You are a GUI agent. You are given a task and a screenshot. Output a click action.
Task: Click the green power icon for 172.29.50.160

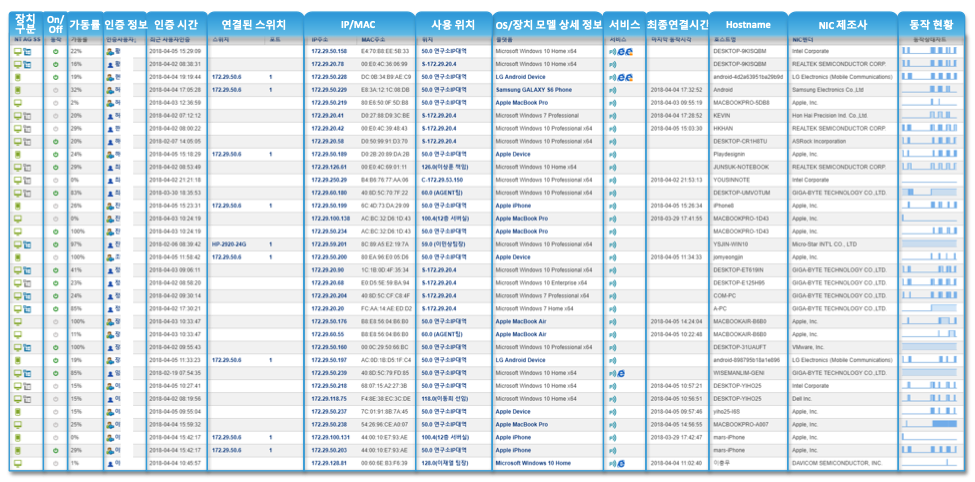tap(56, 348)
